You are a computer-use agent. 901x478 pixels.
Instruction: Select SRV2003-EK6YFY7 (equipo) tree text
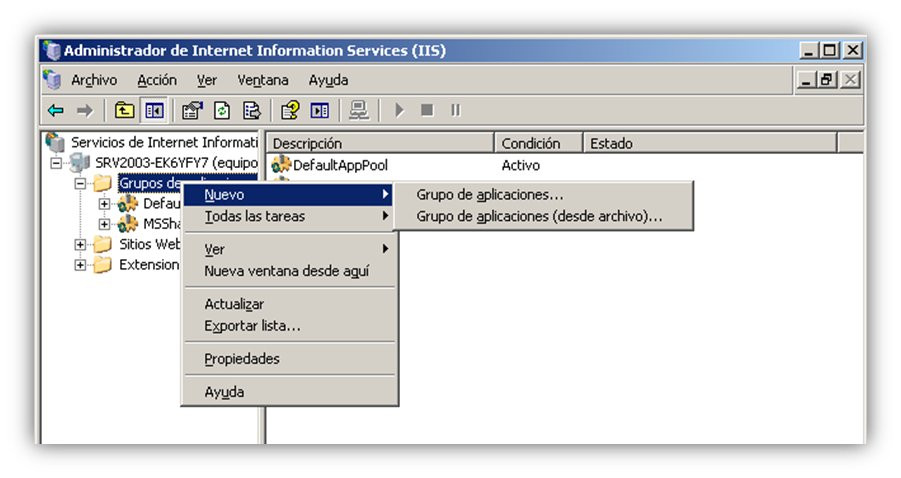coord(176,163)
